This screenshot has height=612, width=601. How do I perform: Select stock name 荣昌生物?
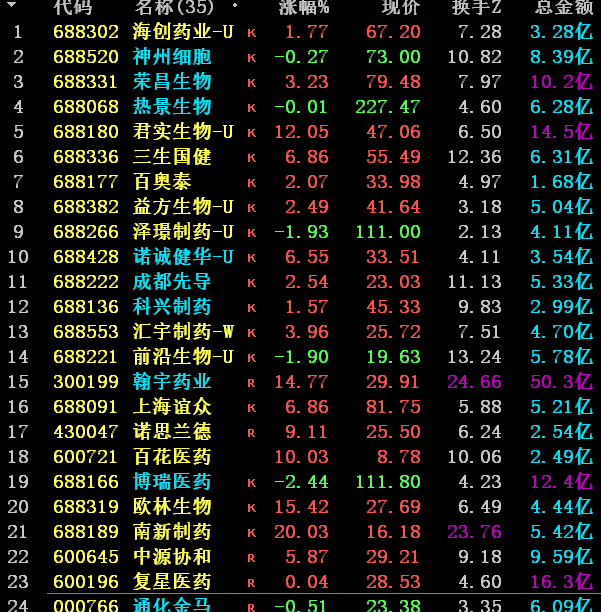tap(172, 82)
